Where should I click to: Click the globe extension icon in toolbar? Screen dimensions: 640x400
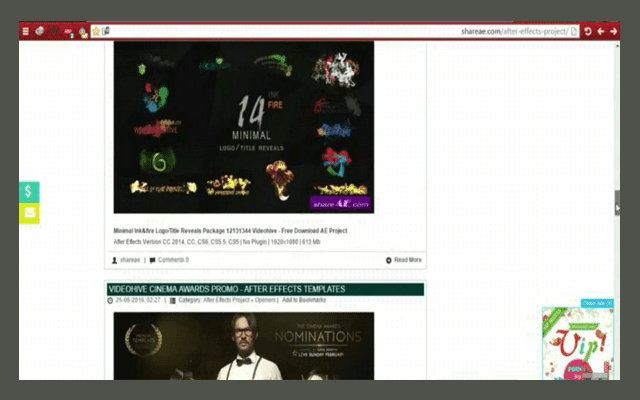[x=39, y=31]
